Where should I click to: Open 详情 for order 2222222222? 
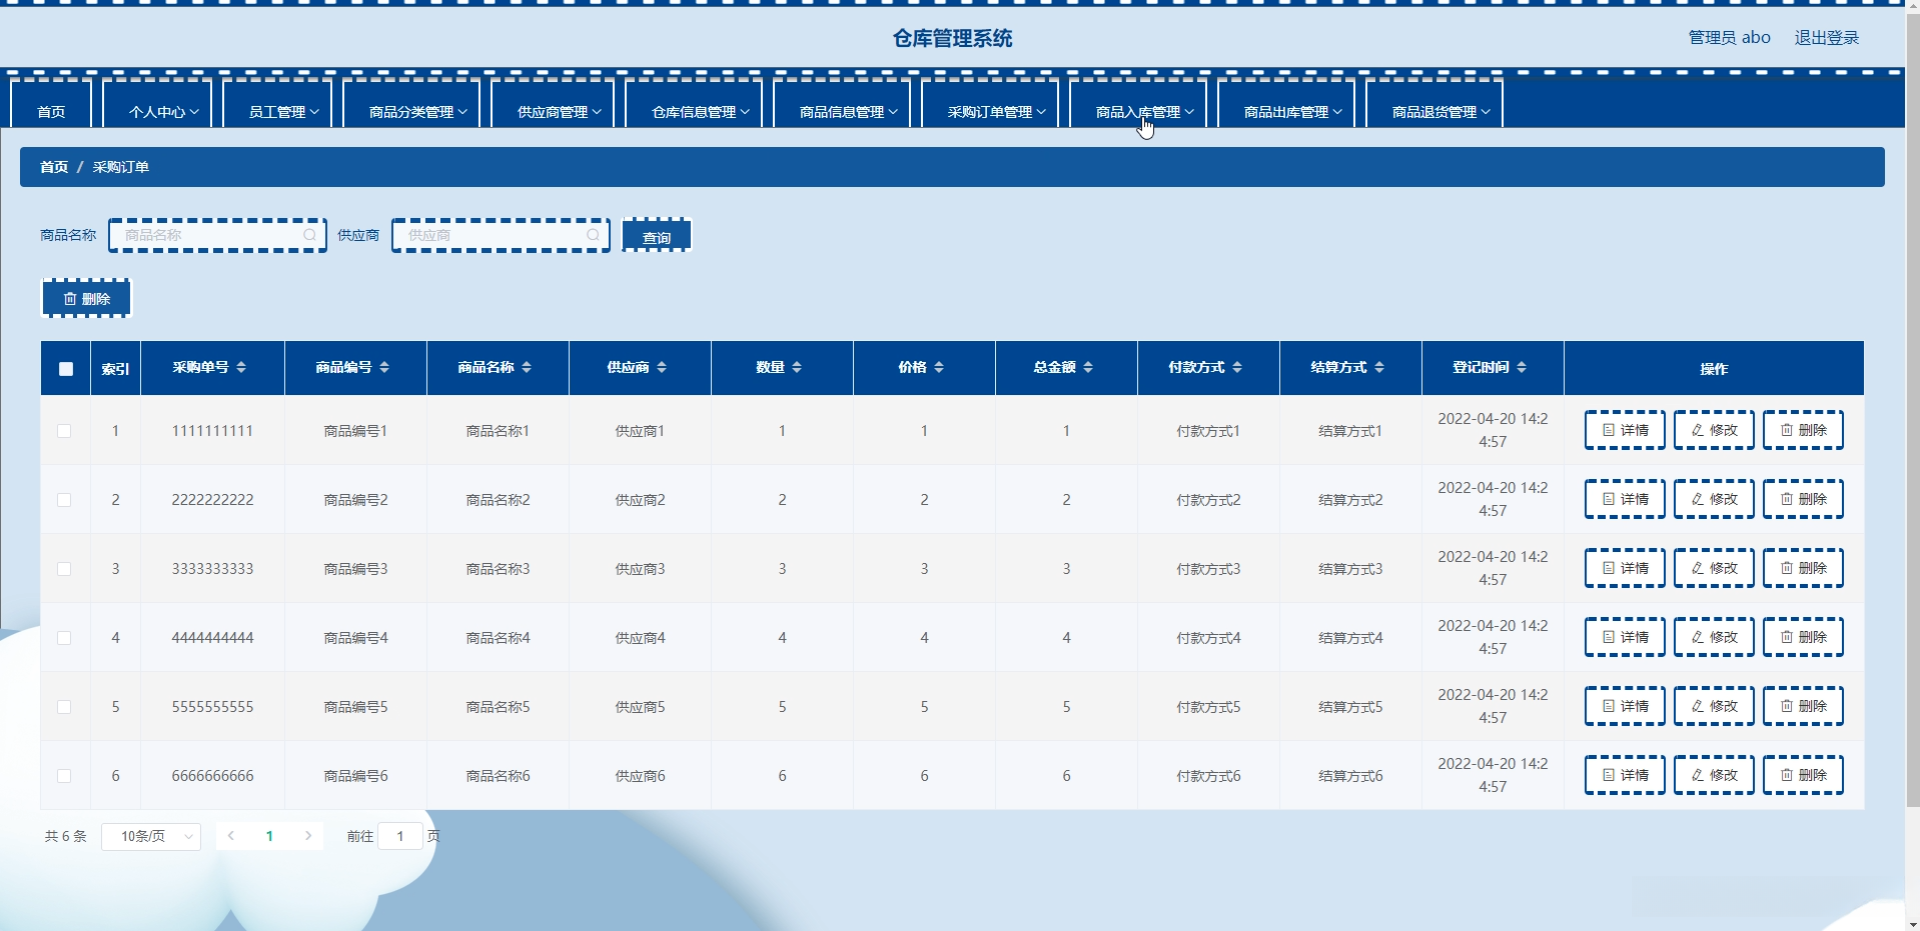click(1625, 499)
